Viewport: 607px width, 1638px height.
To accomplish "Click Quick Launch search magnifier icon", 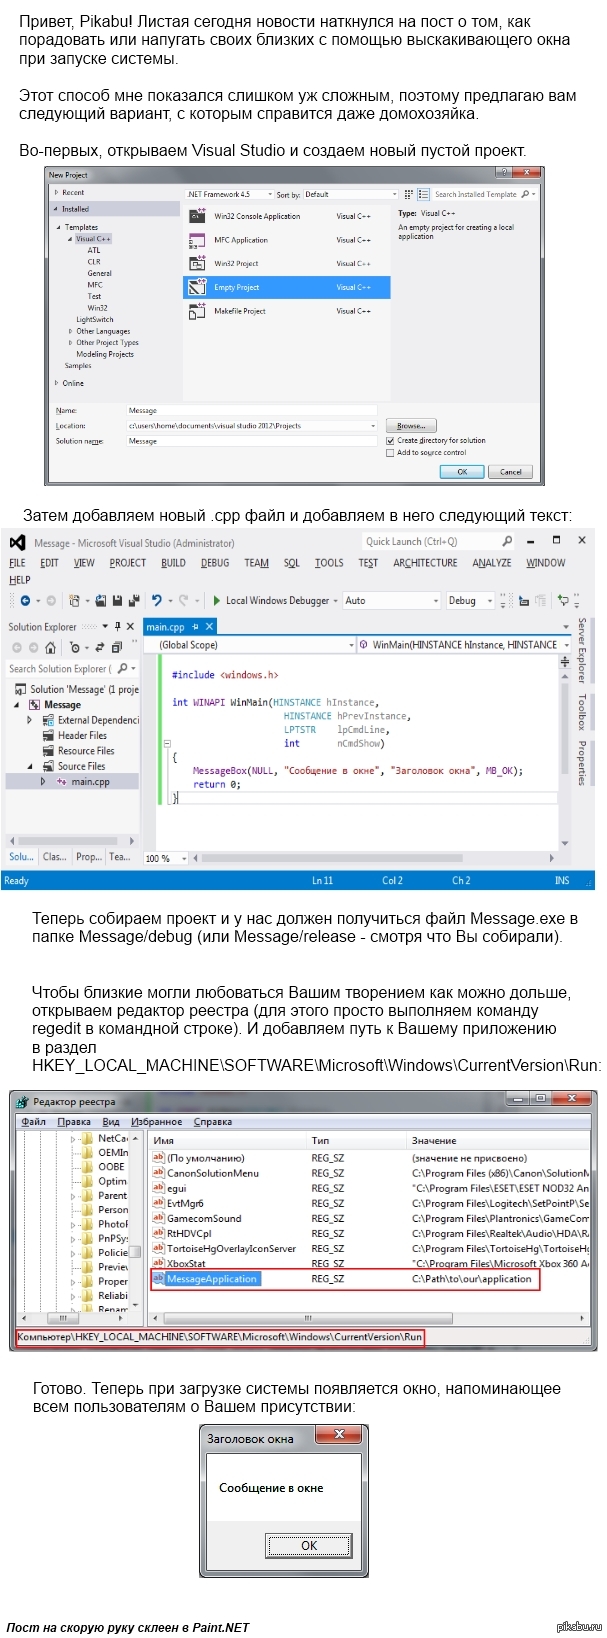I will (x=507, y=541).
